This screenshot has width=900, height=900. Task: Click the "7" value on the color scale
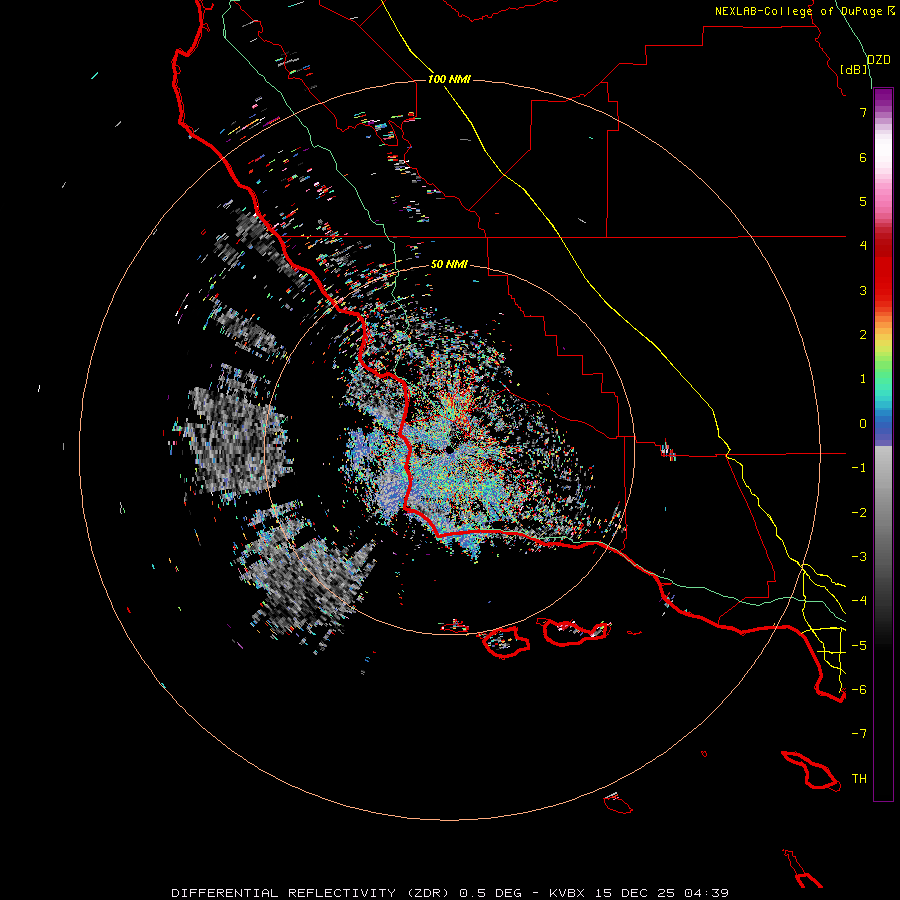pos(863,112)
